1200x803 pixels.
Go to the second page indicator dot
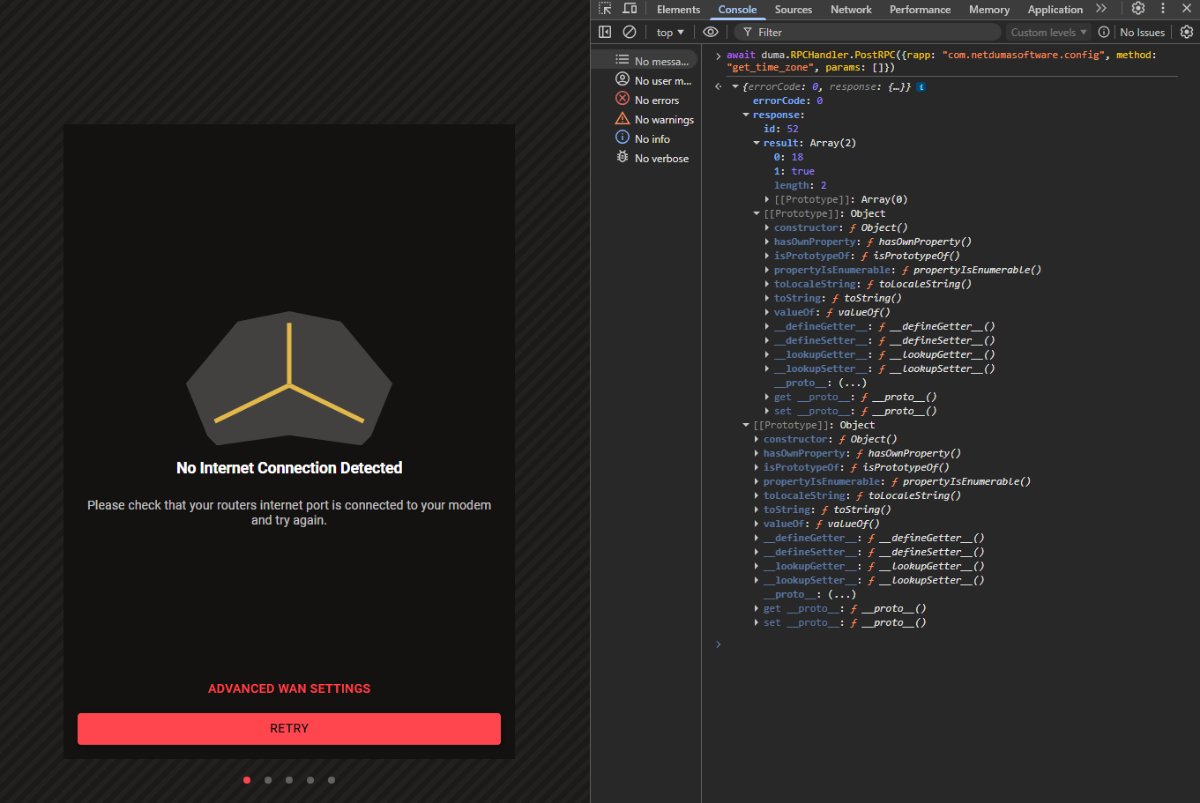(268, 780)
